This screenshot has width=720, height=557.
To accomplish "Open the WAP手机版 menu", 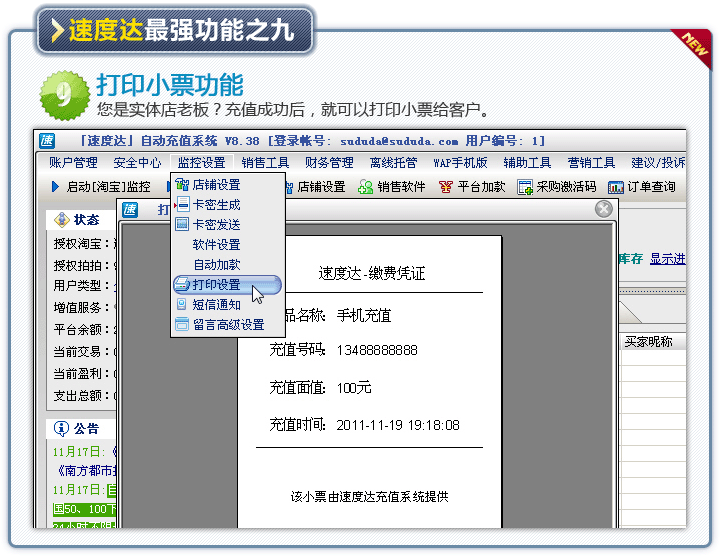I will 460,163.
